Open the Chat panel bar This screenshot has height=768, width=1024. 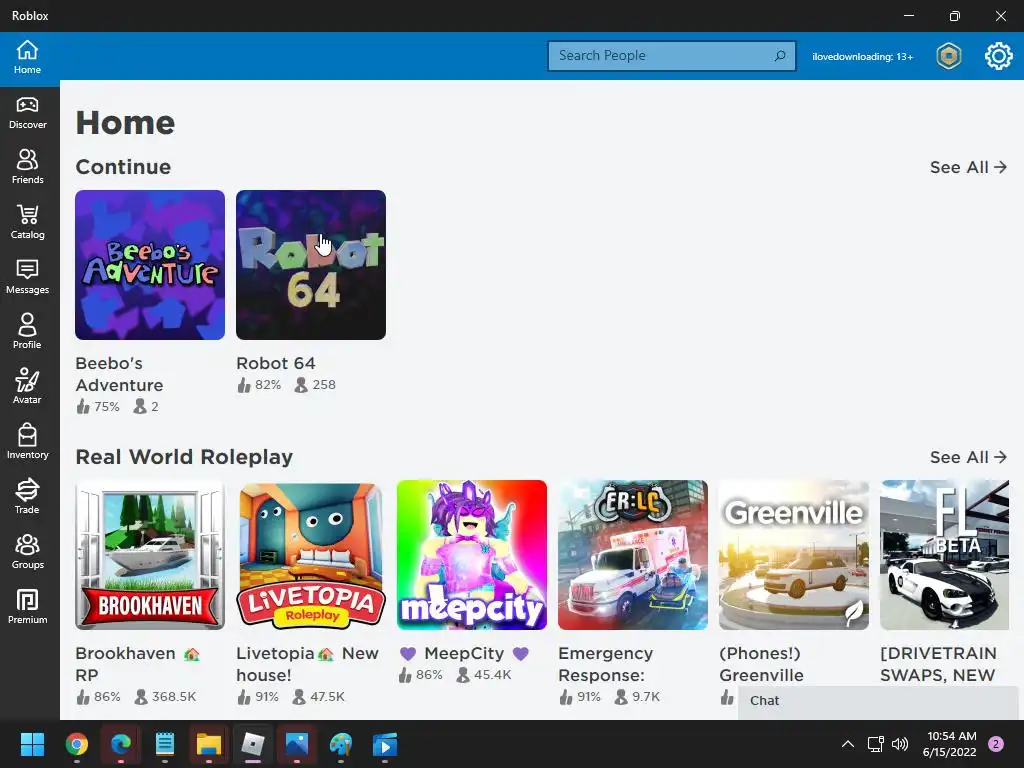click(878, 702)
